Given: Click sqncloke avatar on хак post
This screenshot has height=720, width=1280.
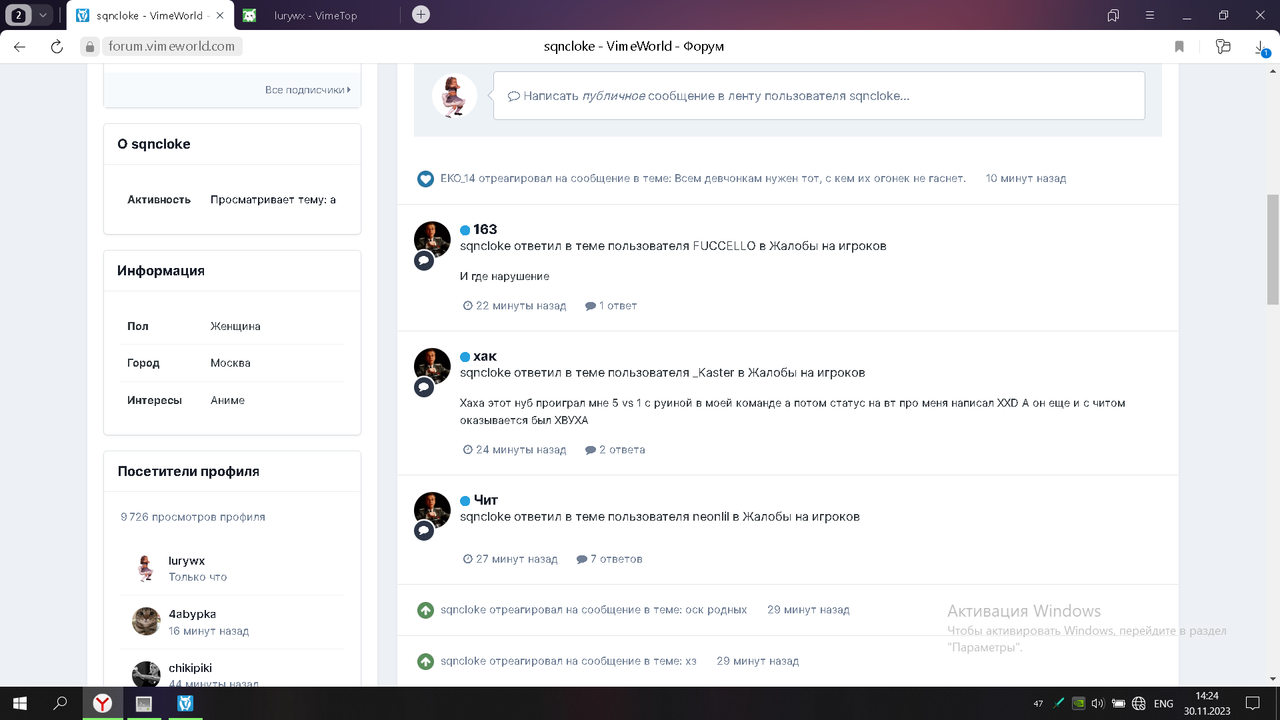Looking at the screenshot, I should click(x=432, y=367).
